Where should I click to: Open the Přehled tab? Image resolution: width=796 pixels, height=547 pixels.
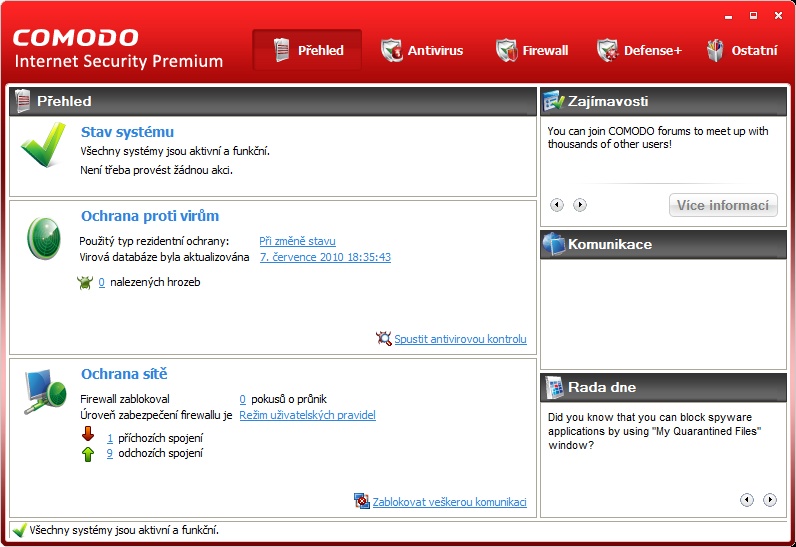point(307,50)
